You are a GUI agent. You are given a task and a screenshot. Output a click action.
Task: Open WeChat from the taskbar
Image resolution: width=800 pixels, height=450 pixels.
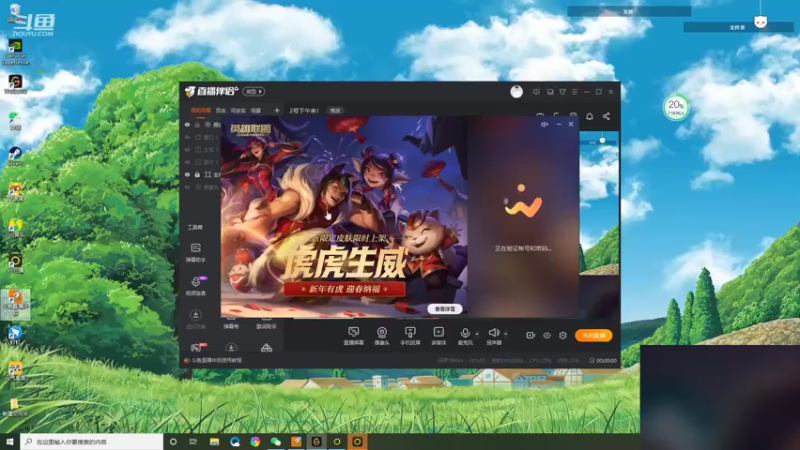click(276, 441)
